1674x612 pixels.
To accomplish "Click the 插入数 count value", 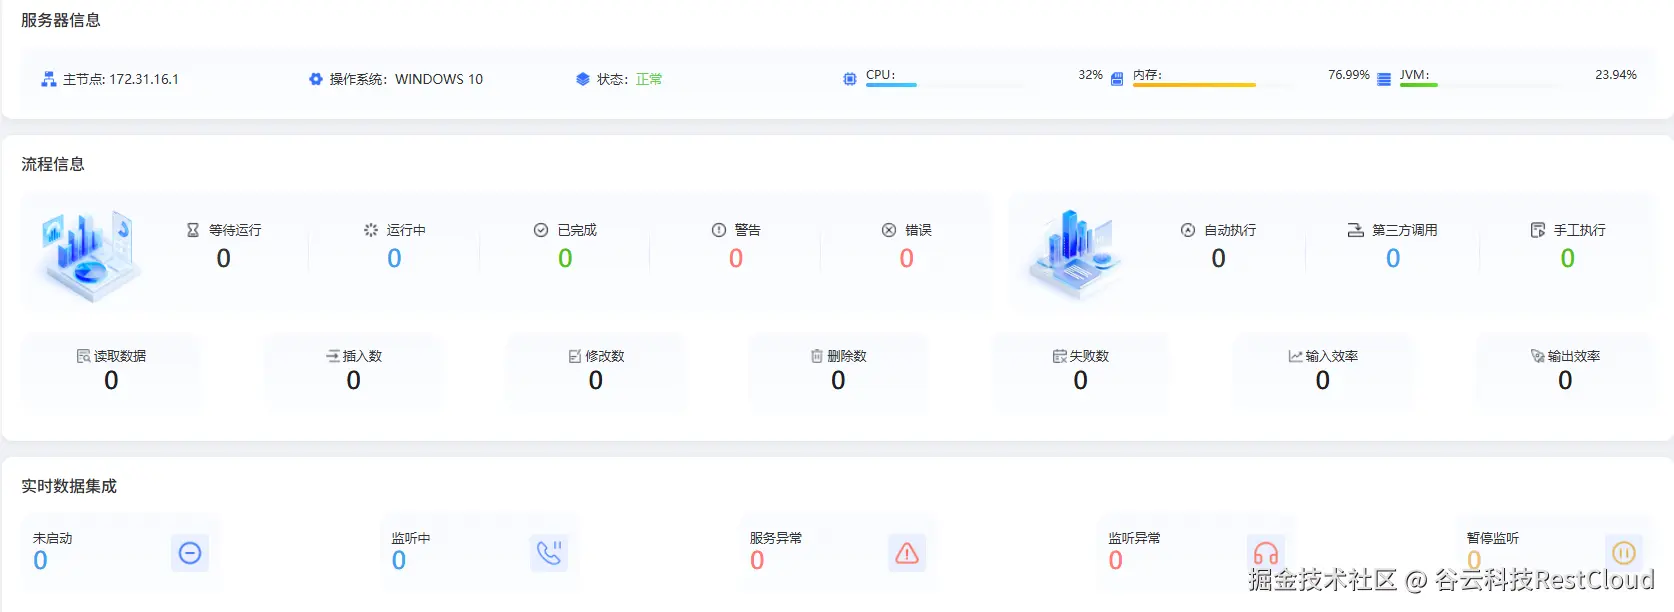I will (354, 381).
